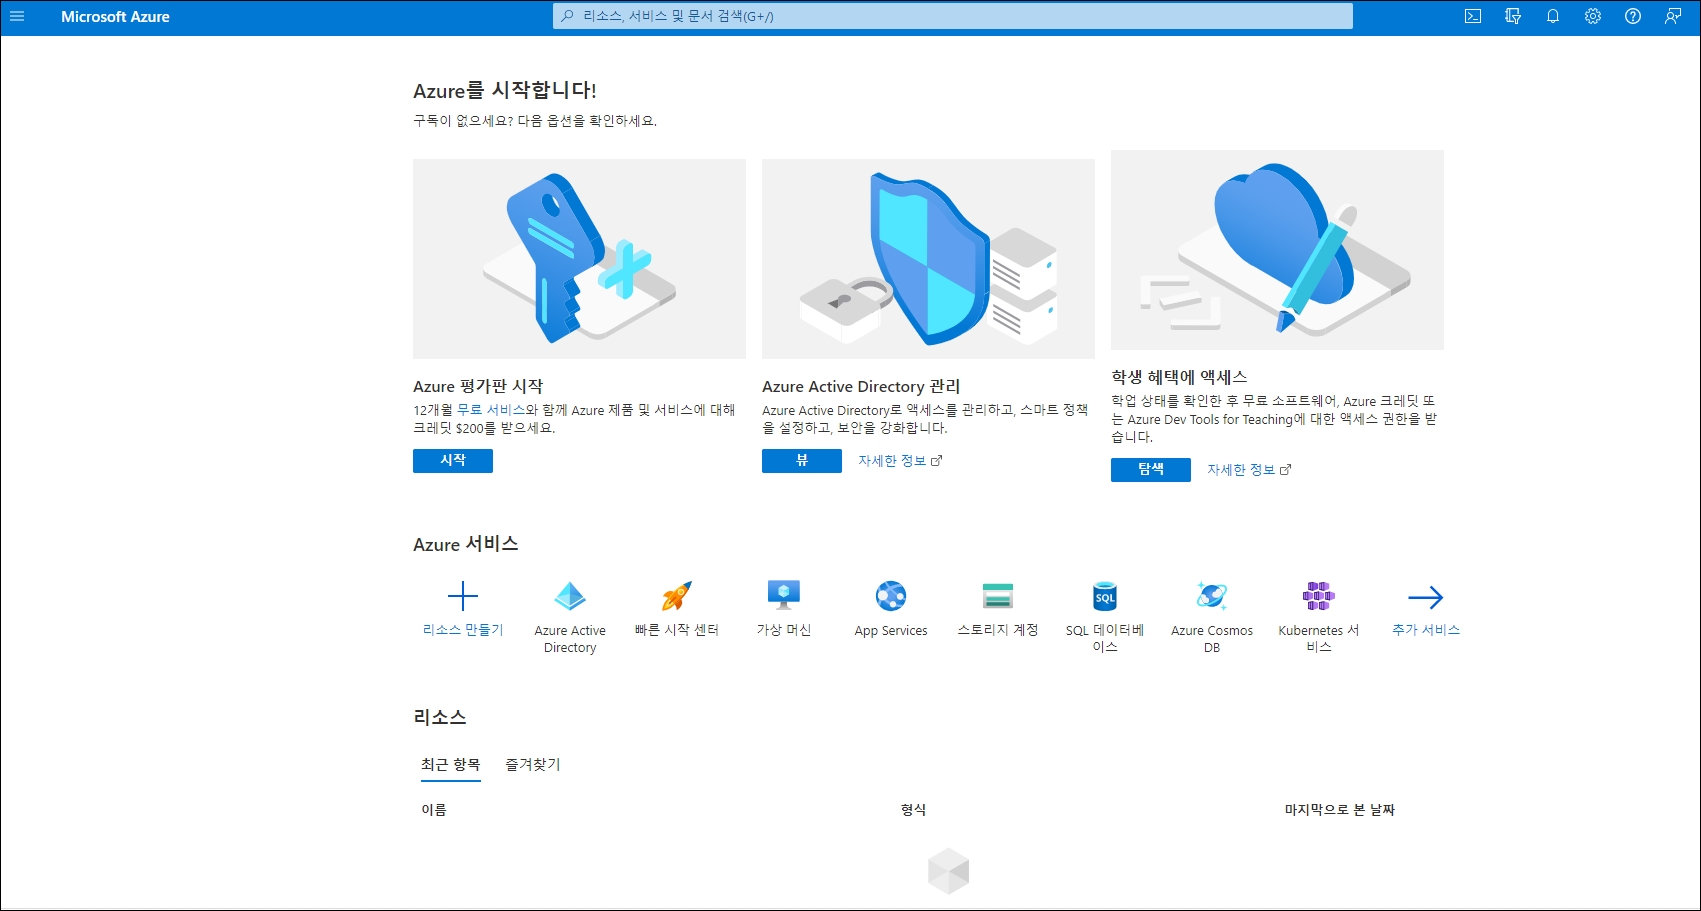This screenshot has height=911, width=1701.
Task: Select the 최근 항목 tab
Action: [x=451, y=765]
